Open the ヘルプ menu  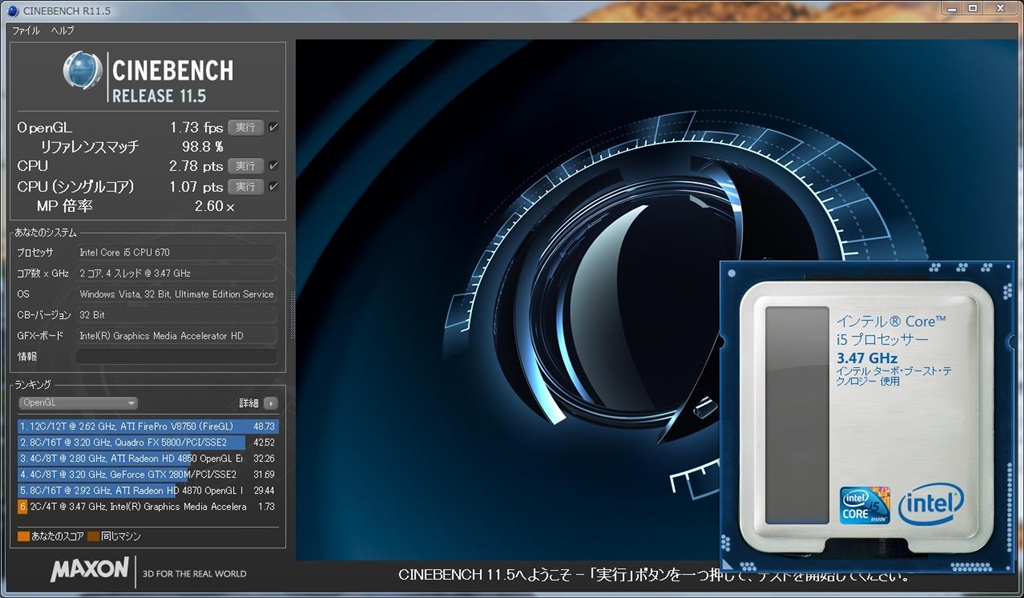(62, 31)
